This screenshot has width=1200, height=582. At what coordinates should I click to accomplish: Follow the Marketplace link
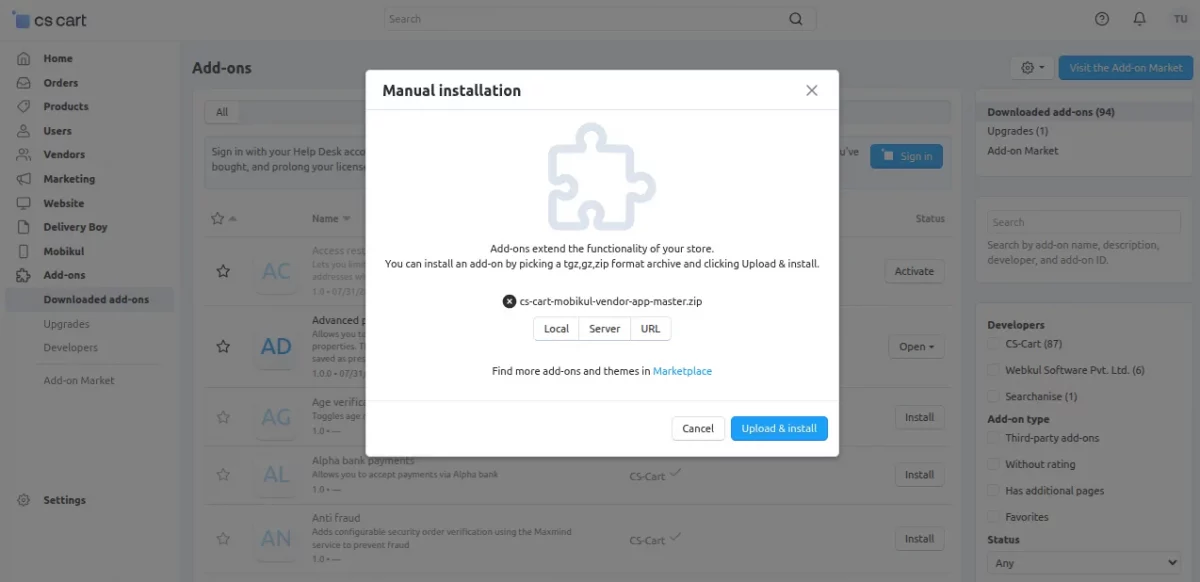(x=682, y=371)
